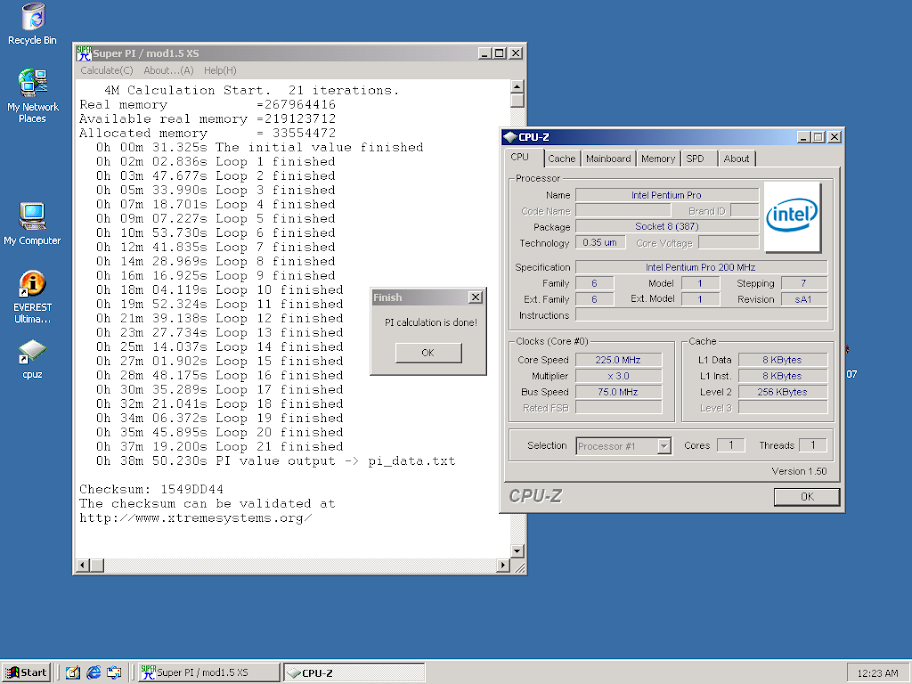Open the Recycle Bin desktop icon

click(x=33, y=24)
